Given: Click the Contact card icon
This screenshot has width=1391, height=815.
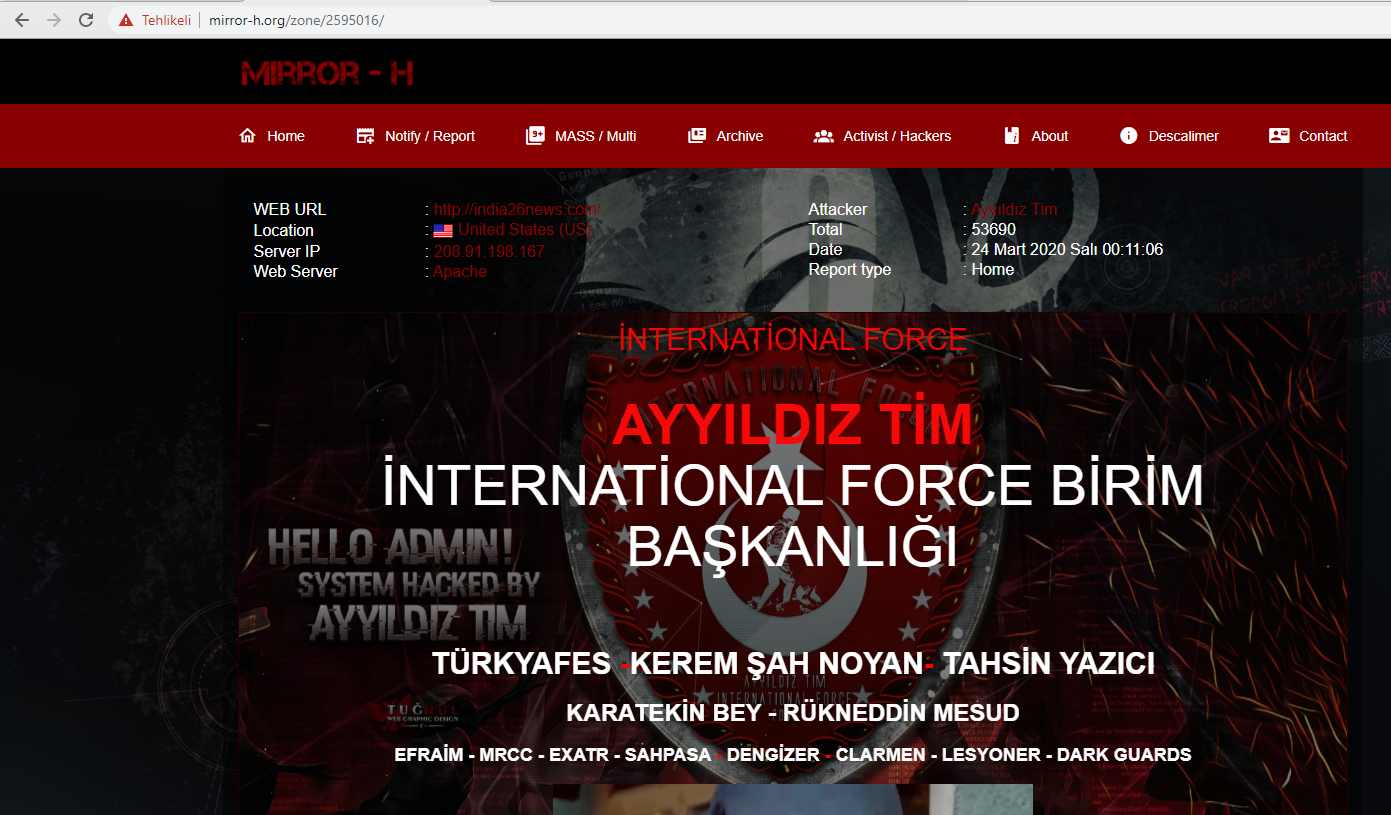Looking at the screenshot, I should coord(1279,136).
